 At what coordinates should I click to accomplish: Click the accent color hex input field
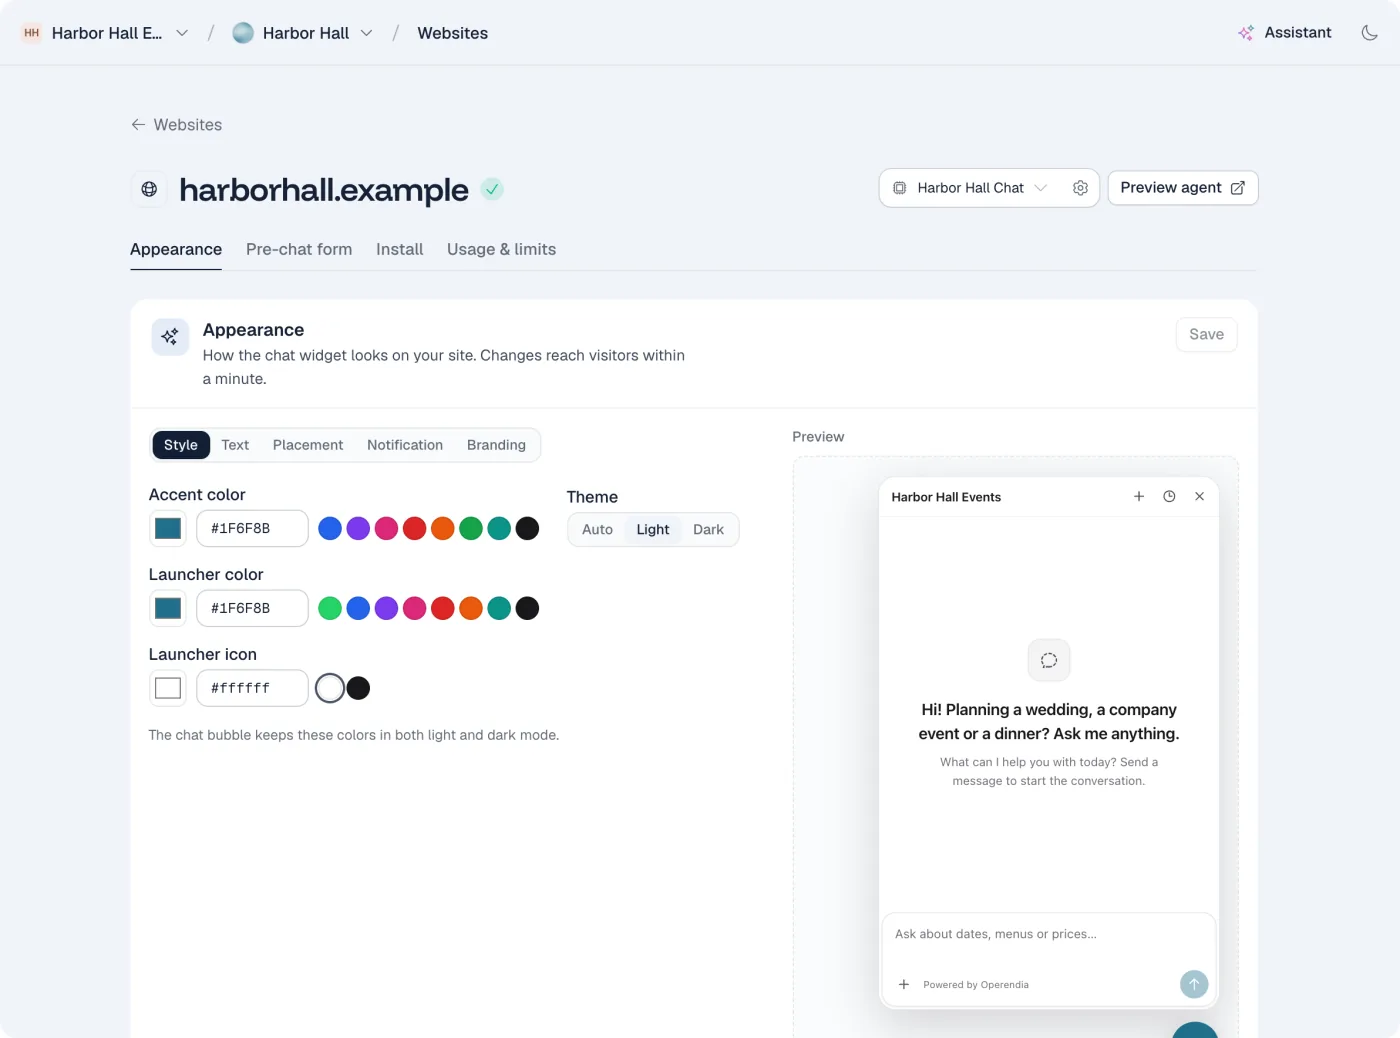pyautogui.click(x=252, y=528)
